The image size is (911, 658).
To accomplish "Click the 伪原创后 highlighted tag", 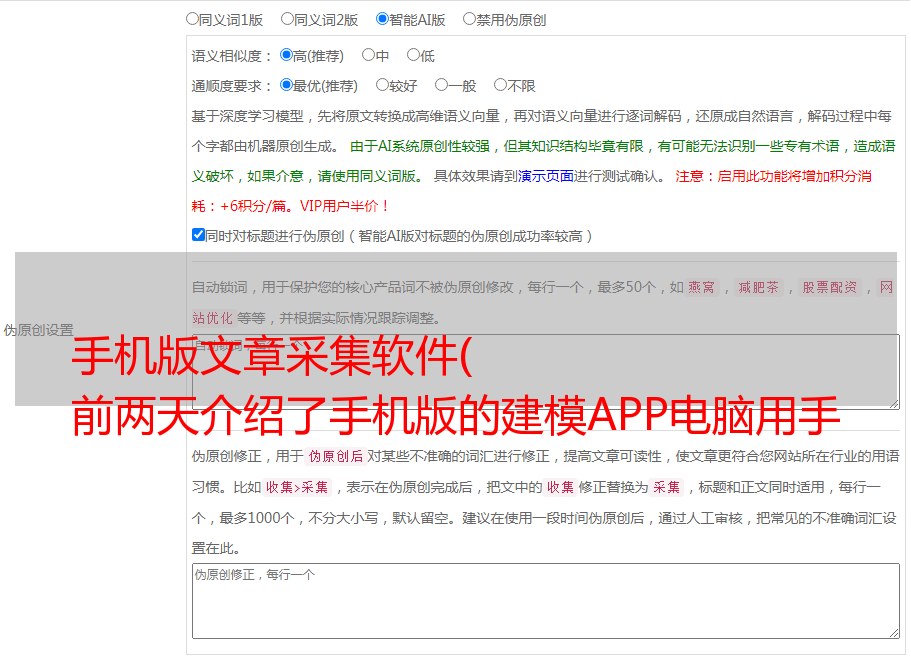I will tap(336, 456).
